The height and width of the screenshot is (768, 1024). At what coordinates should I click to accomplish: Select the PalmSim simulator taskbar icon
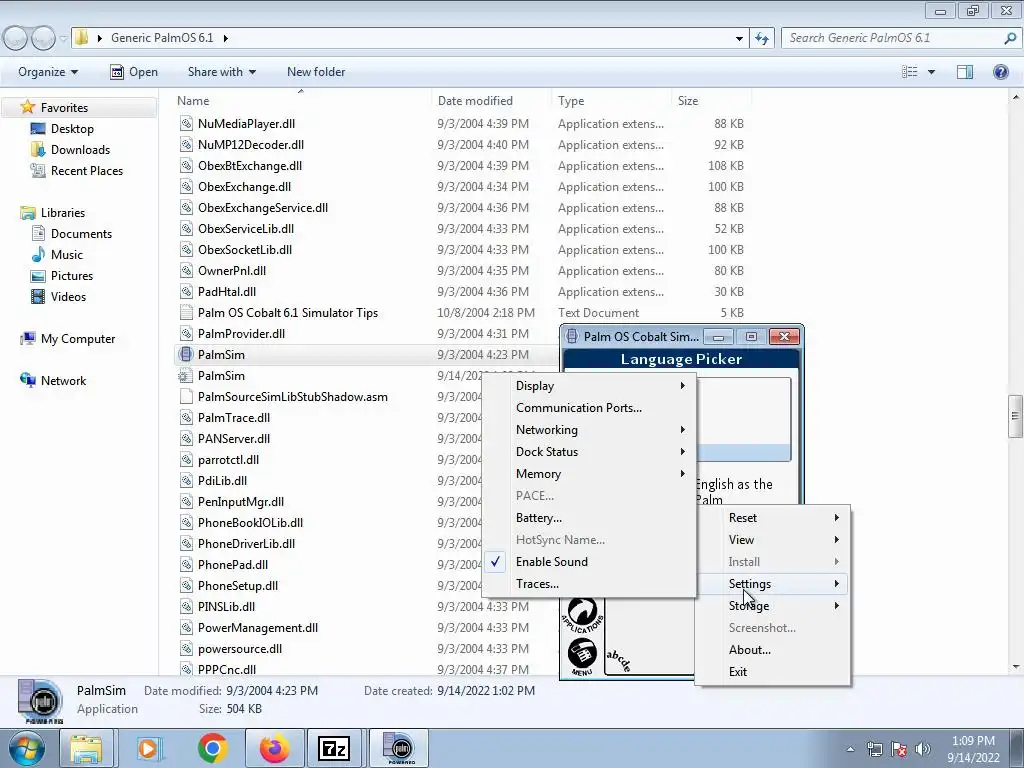click(x=400, y=748)
